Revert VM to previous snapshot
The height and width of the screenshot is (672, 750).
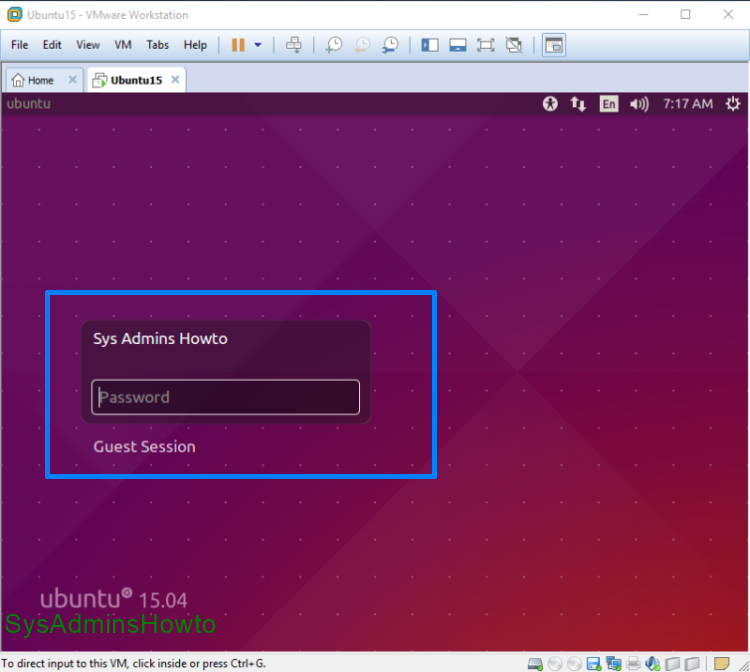[x=362, y=45]
